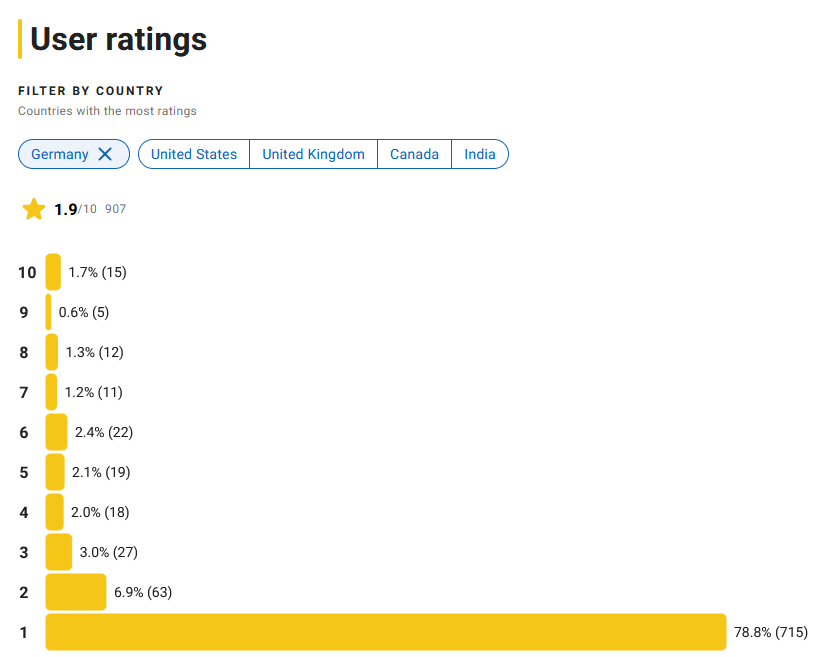Click the 6-star rating bar
This screenshot has height=657, width=826.
57,432
